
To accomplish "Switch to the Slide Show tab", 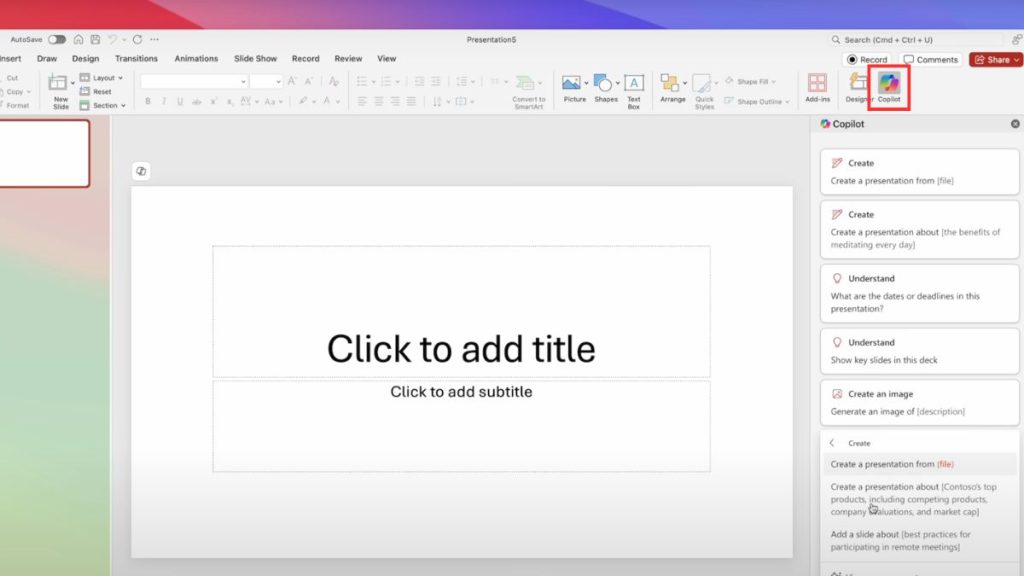I will click(255, 59).
